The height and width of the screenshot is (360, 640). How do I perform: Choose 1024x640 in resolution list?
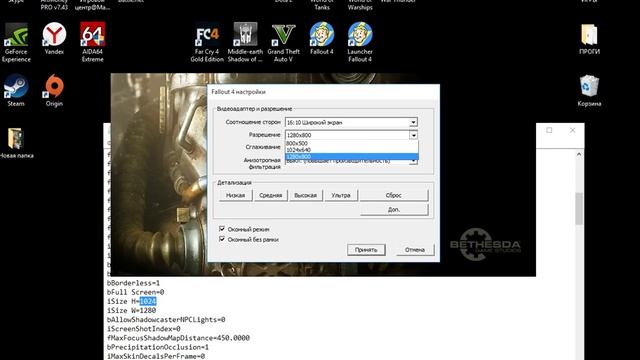click(x=351, y=150)
